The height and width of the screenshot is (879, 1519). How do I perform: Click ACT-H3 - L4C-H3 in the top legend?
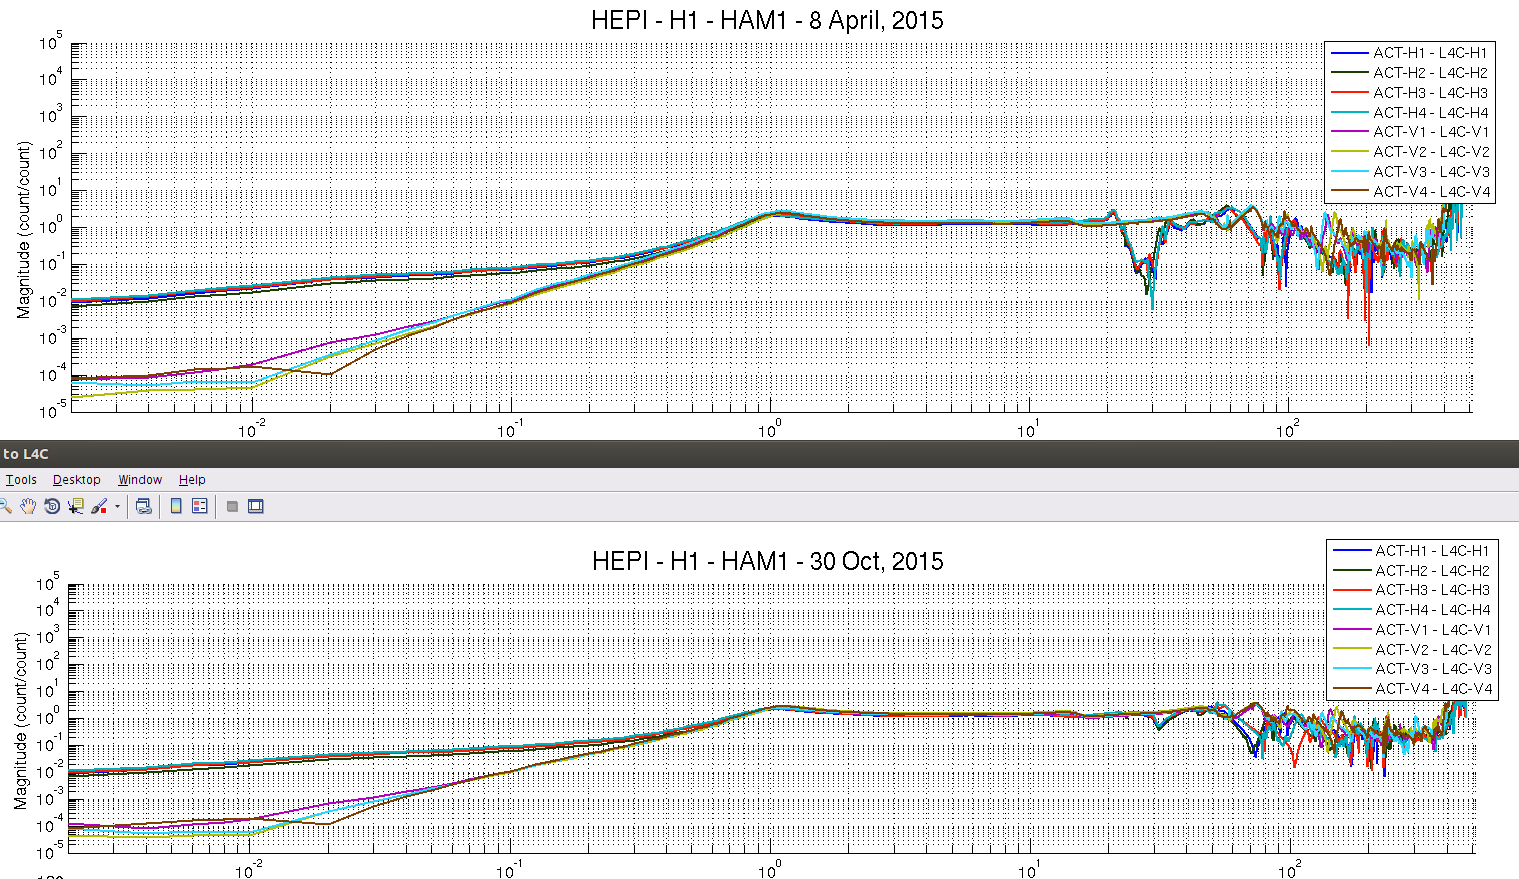pyautogui.click(x=1430, y=93)
